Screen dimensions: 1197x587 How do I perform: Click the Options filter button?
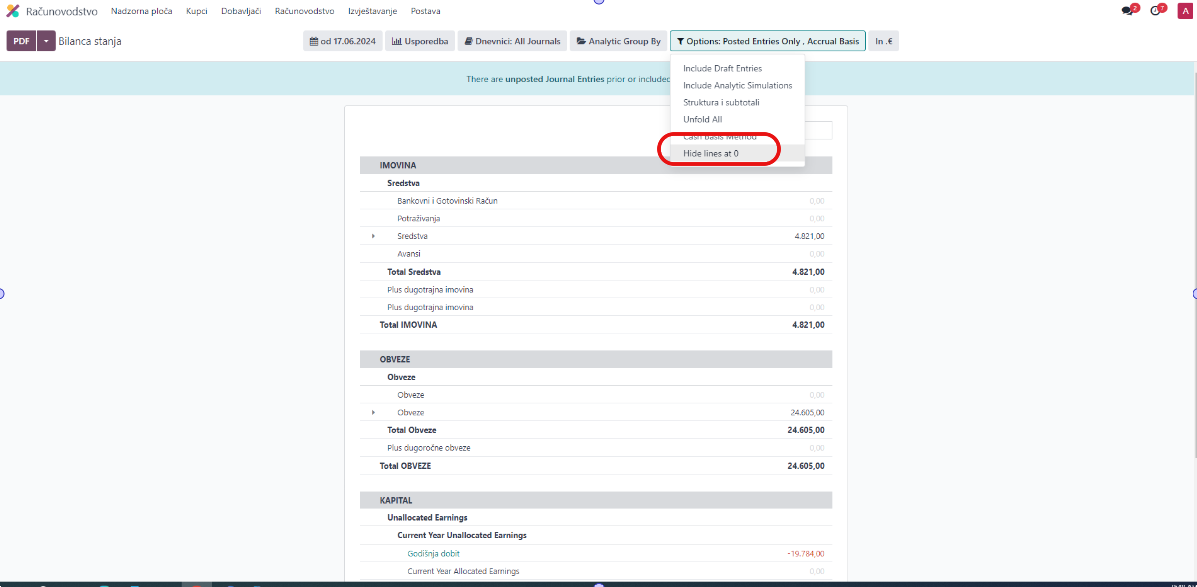(766, 42)
